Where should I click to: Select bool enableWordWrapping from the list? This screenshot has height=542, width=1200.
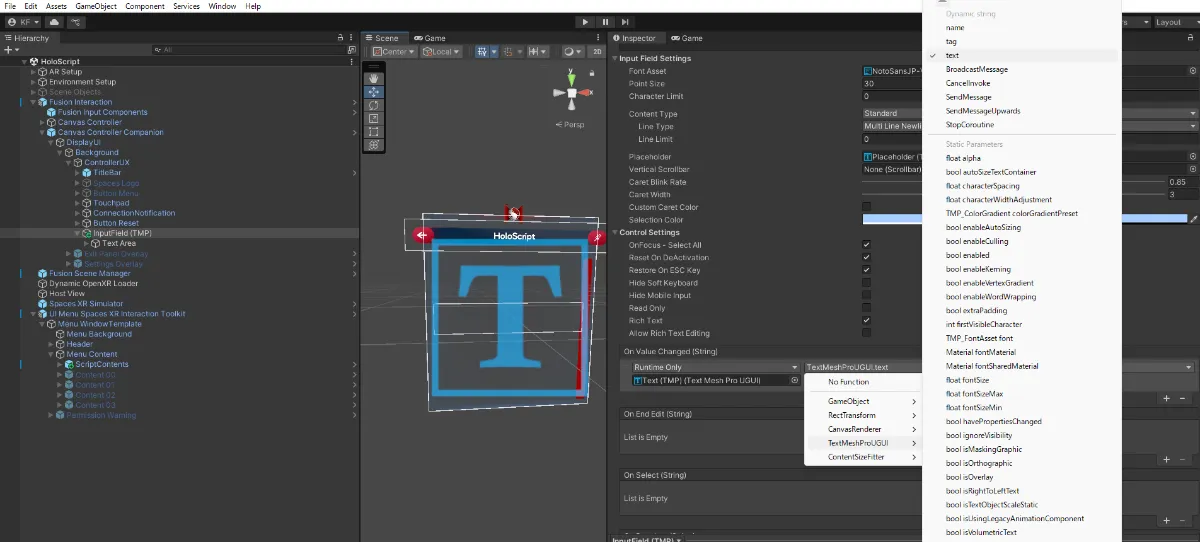coord(990,297)
